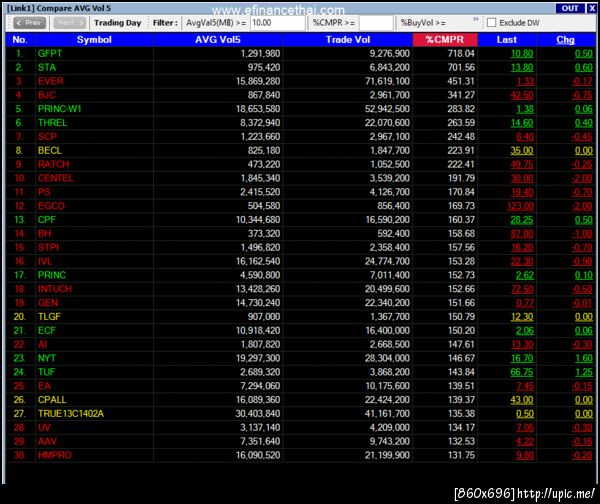Click EGCO last price 123.00
Viewport: 600px width, 504px height.
(x=520, y=206)
